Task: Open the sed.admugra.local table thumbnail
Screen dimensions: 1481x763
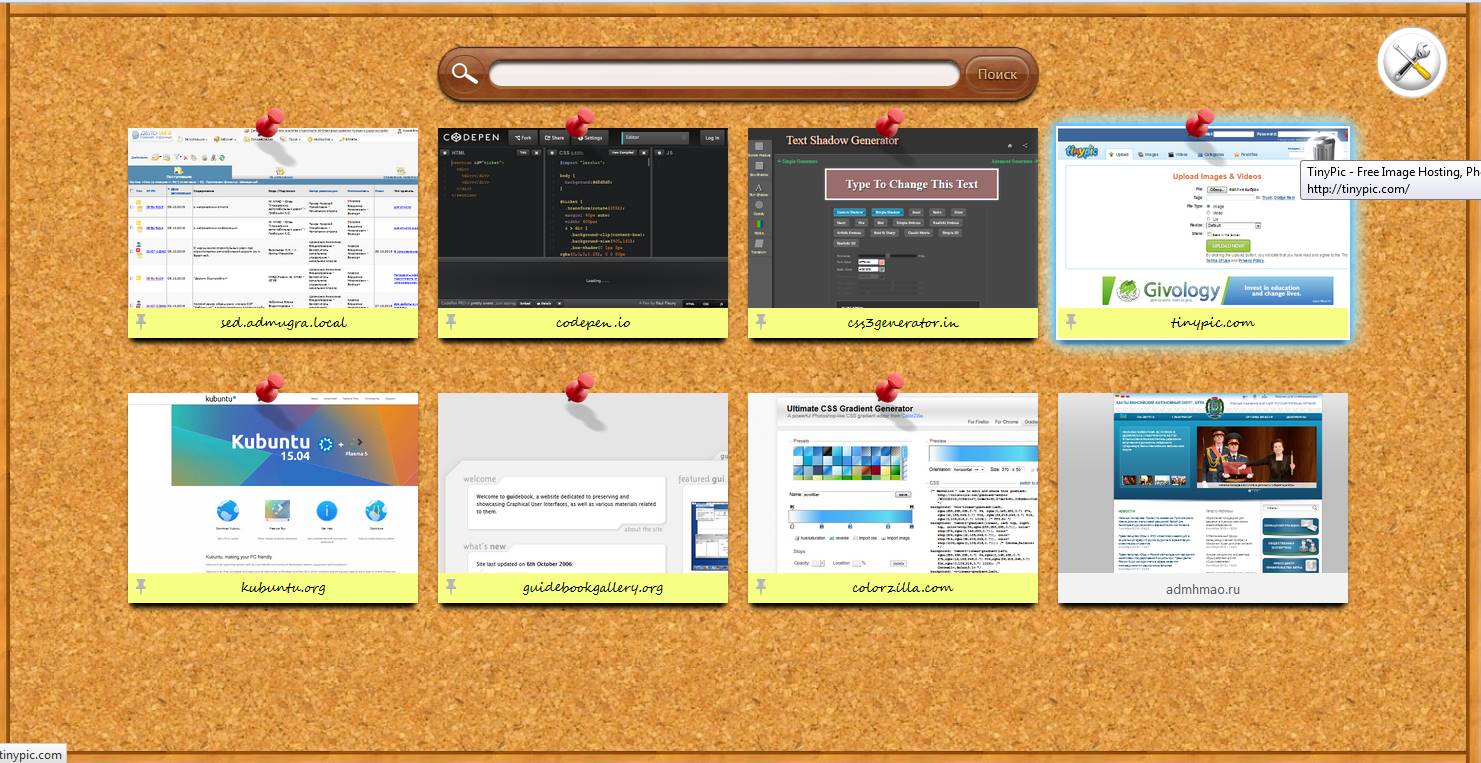Action: coord(273,218)
